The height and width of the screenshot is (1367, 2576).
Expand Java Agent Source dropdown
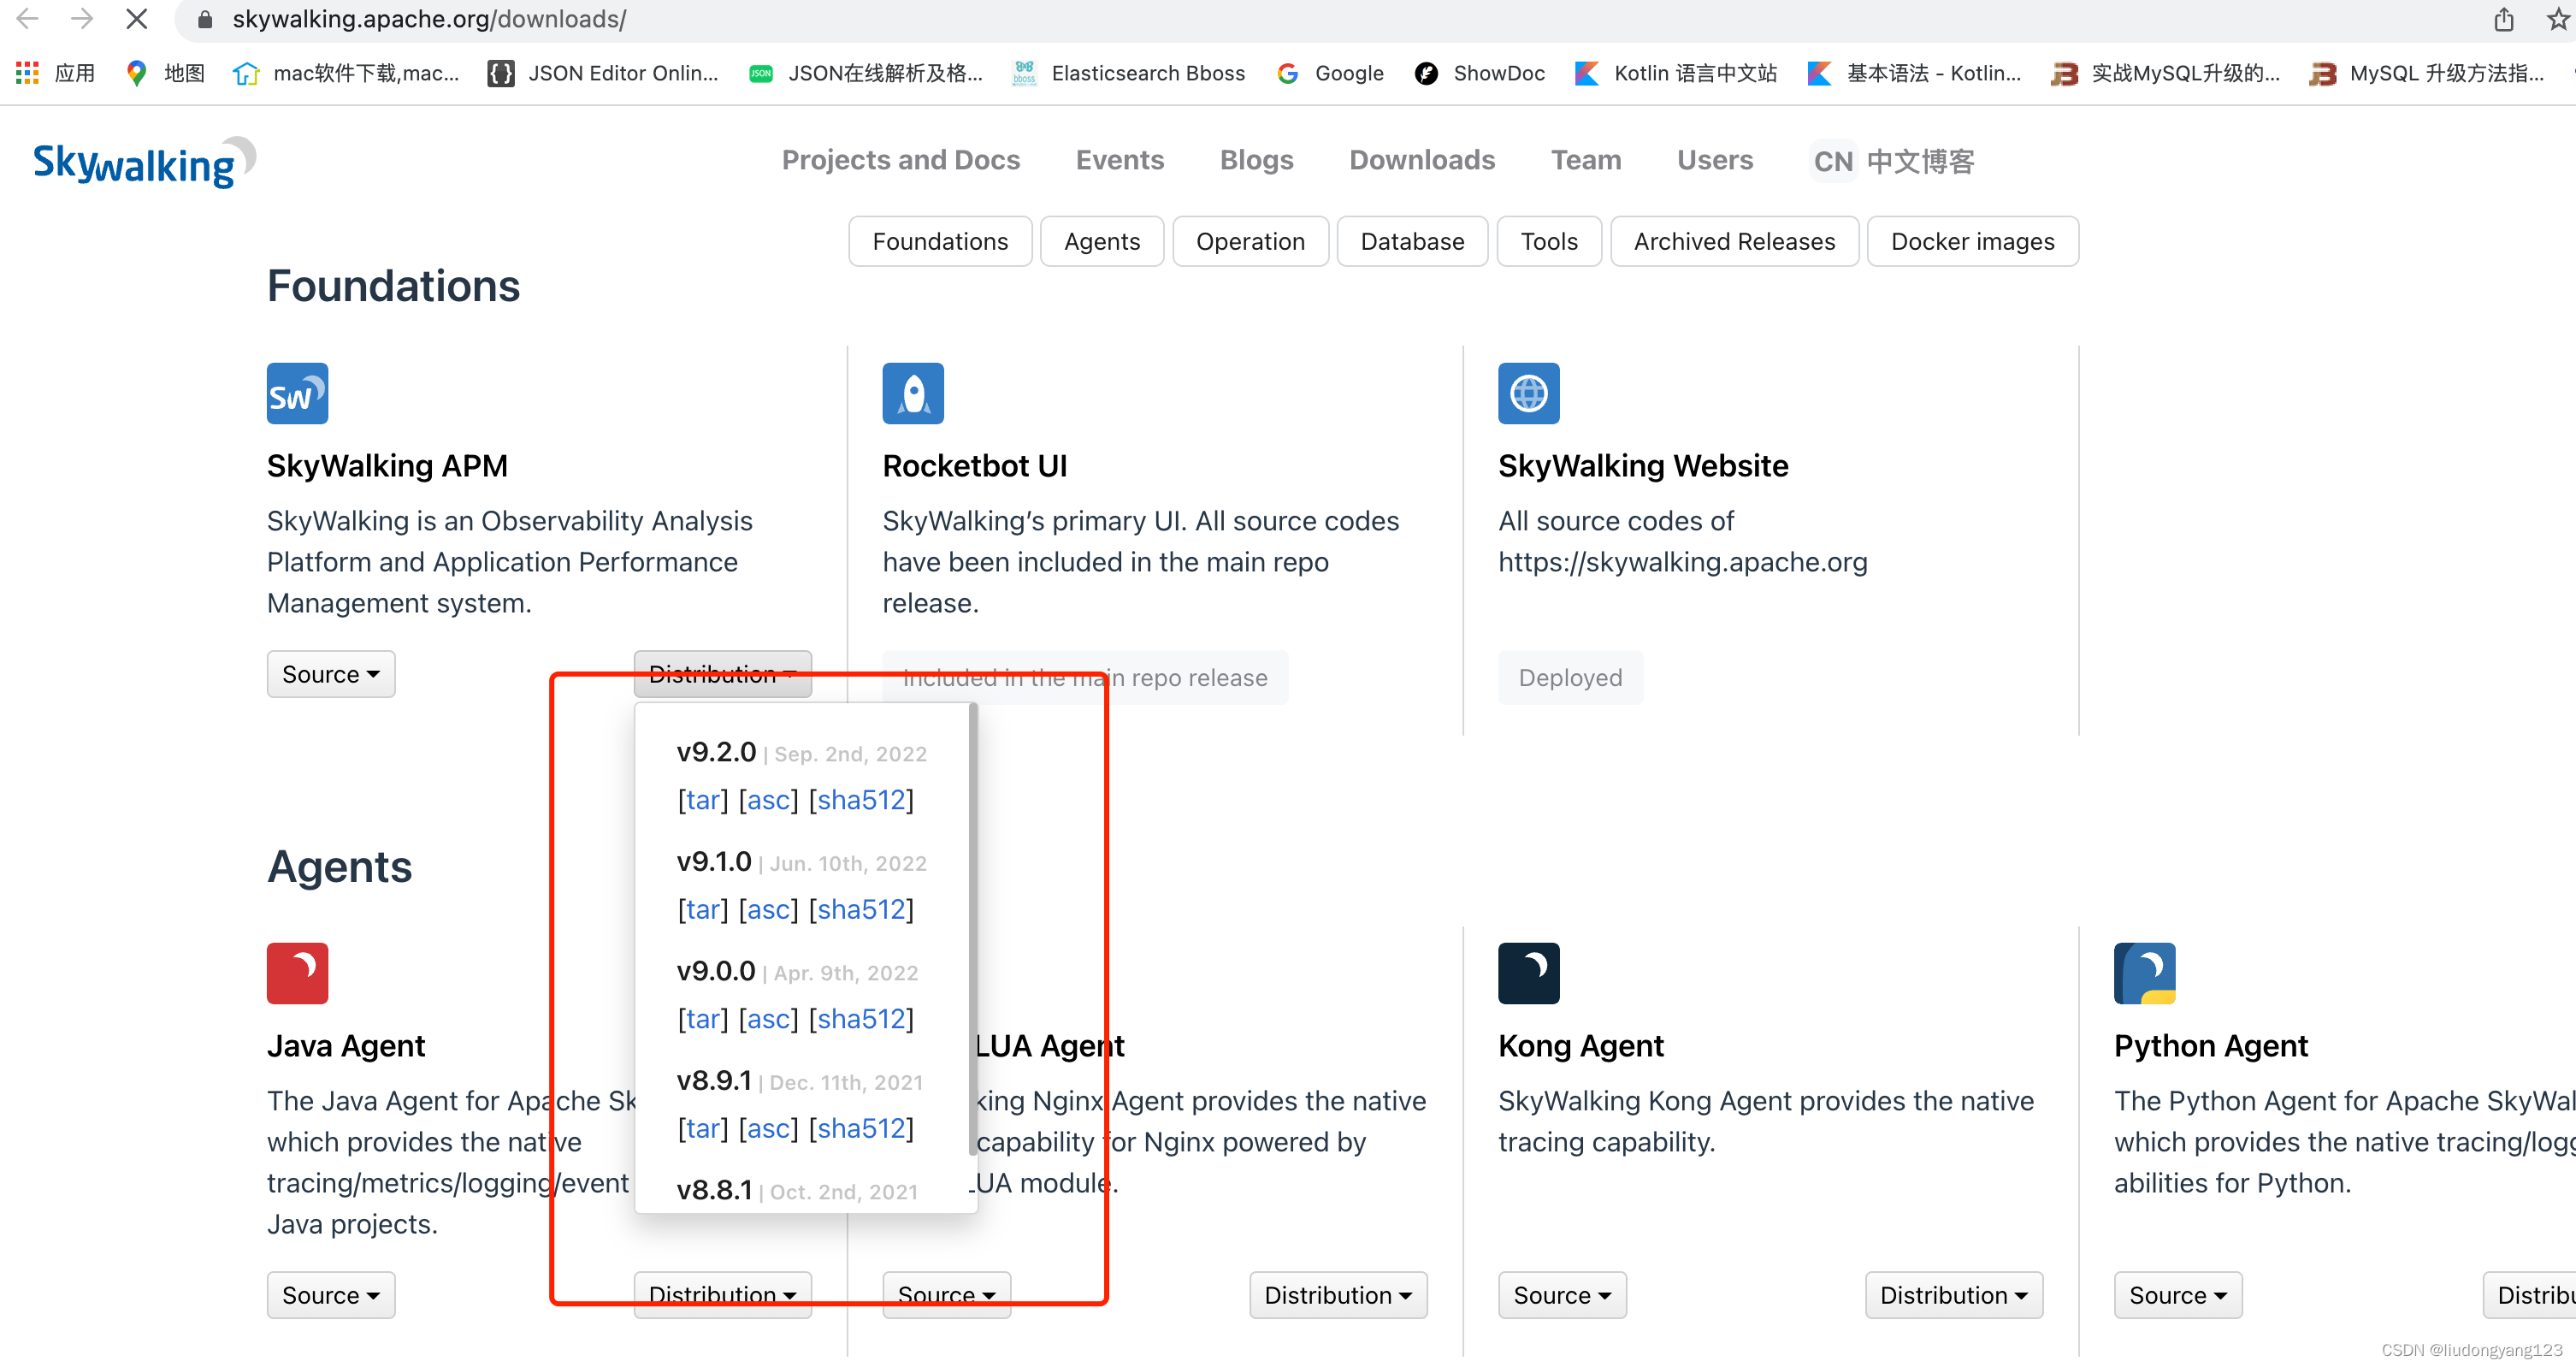pyautogui.click(x=331, y=1295)
